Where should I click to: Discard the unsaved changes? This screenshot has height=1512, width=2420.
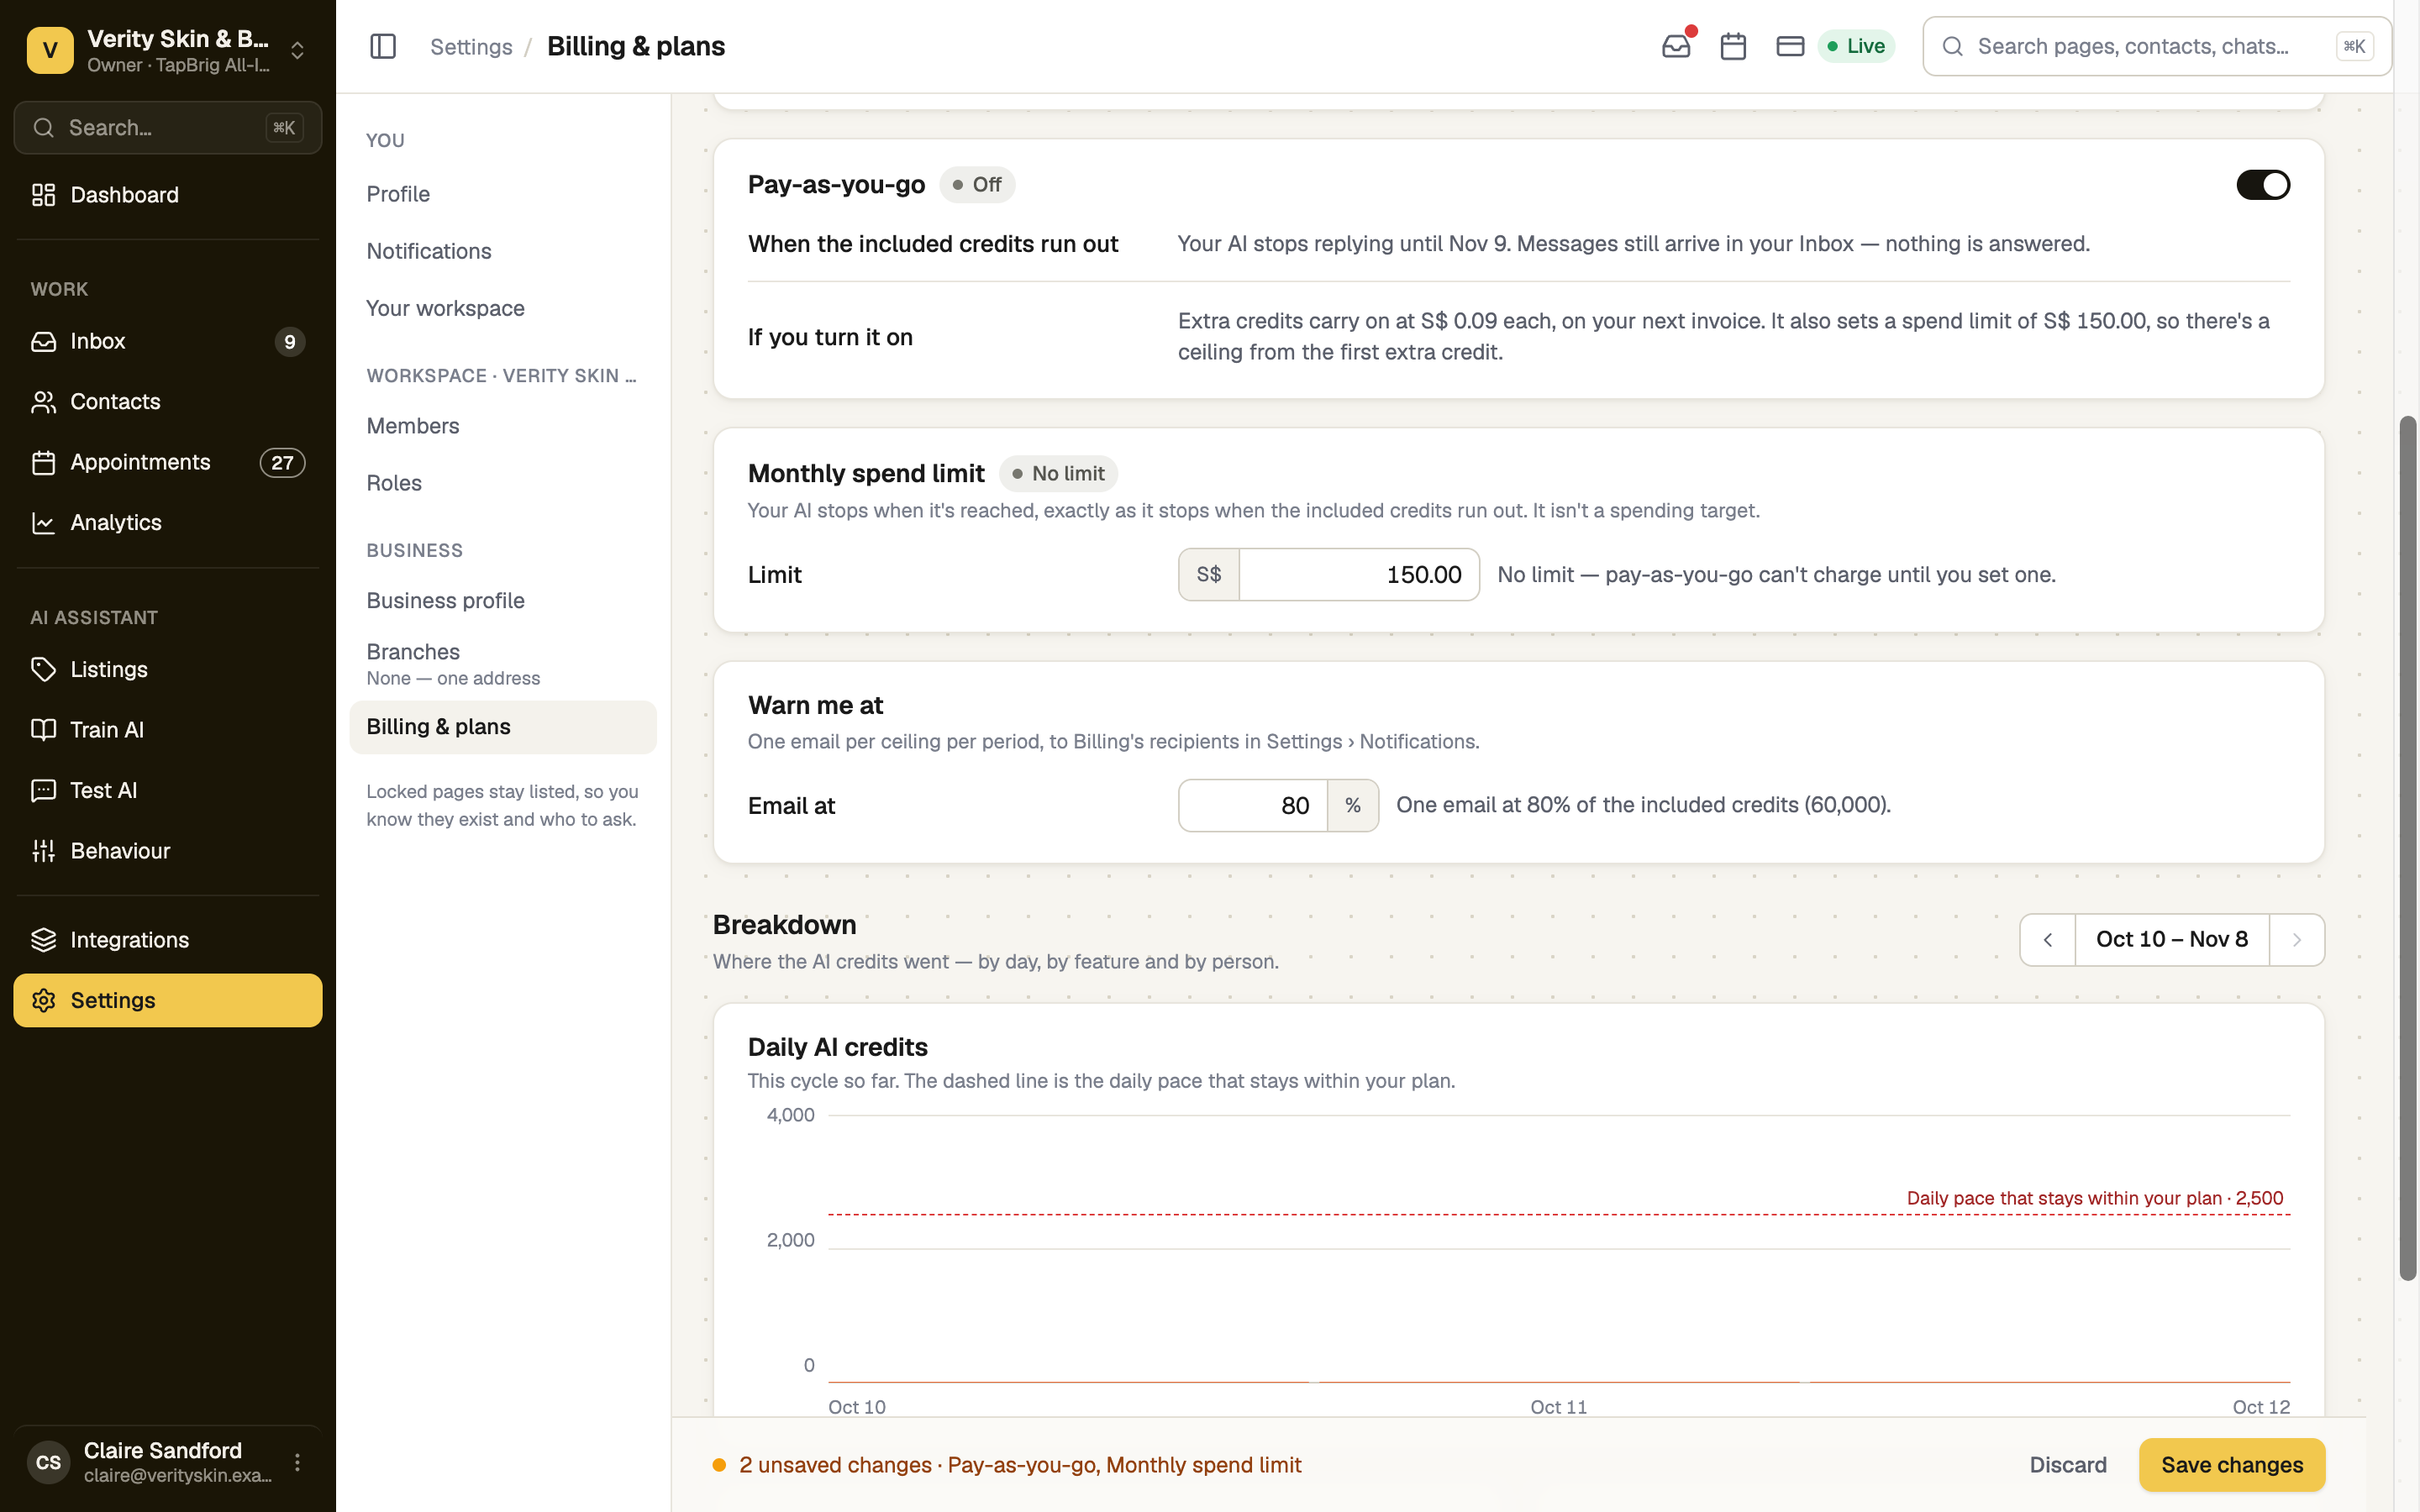coord(2068,1465)
